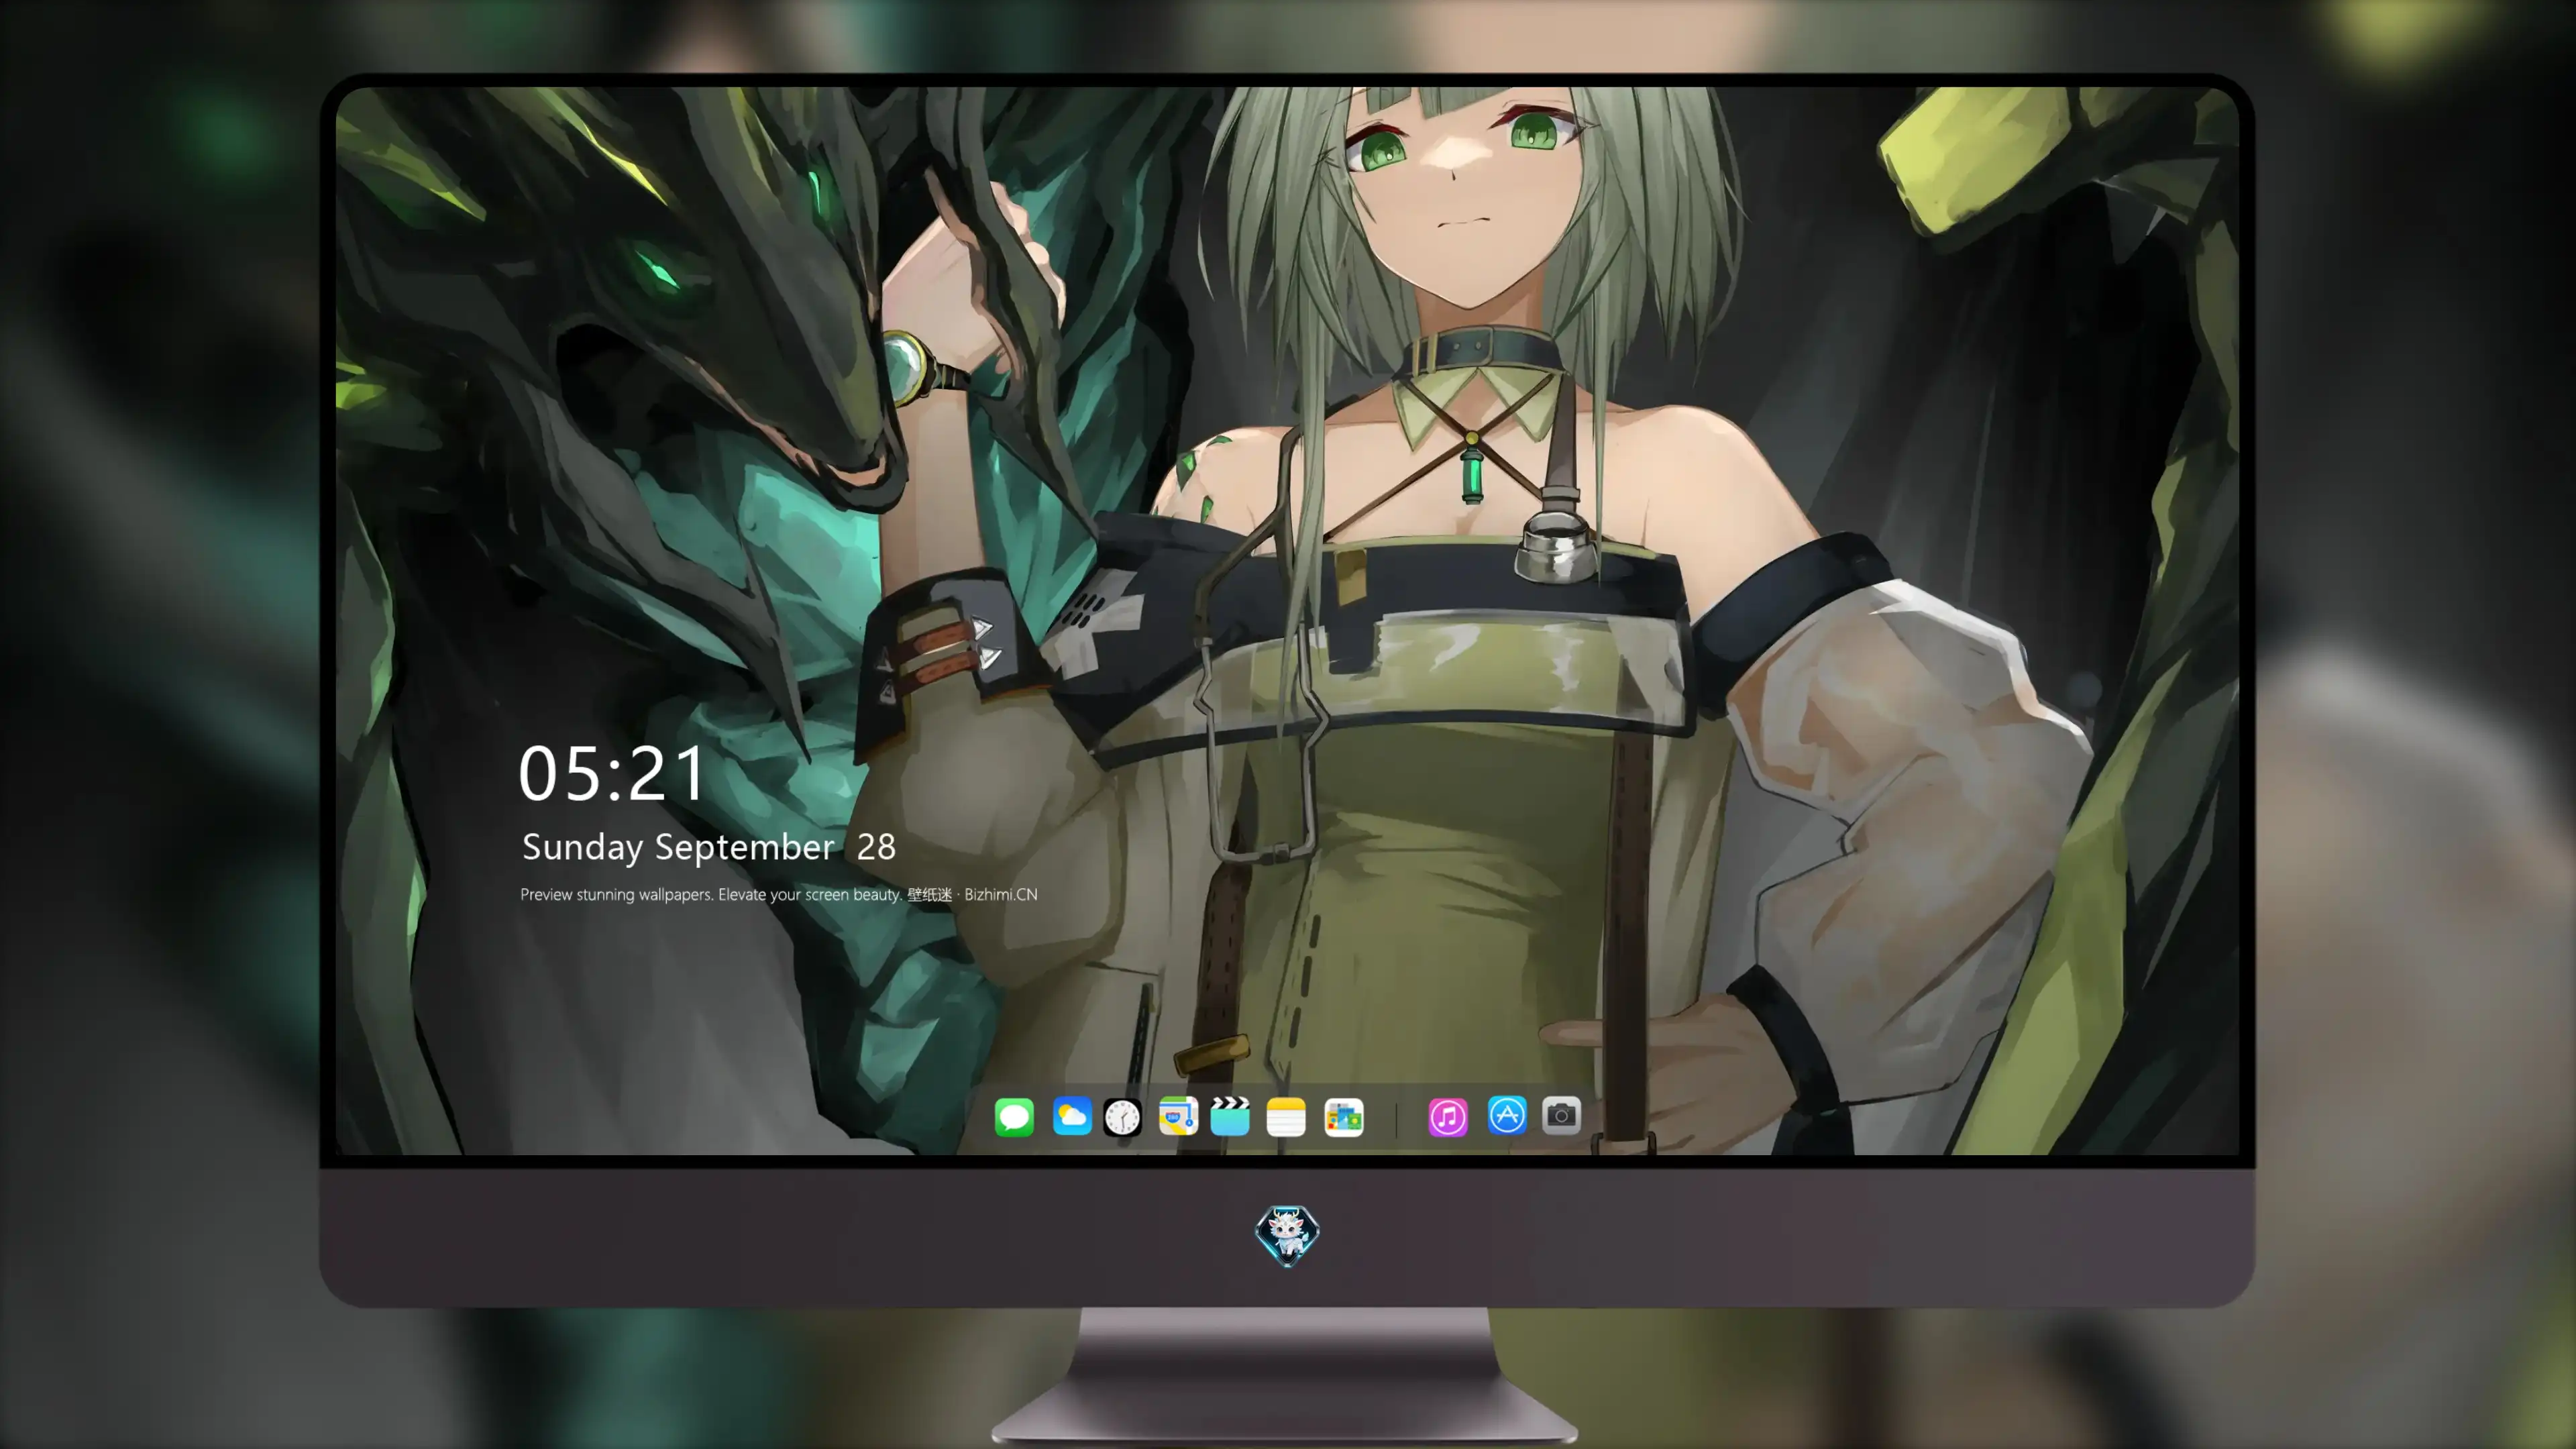Click the 'Preview stunning wallpapers' caption
This screenshot has height=1449, width=2576.
779,894
